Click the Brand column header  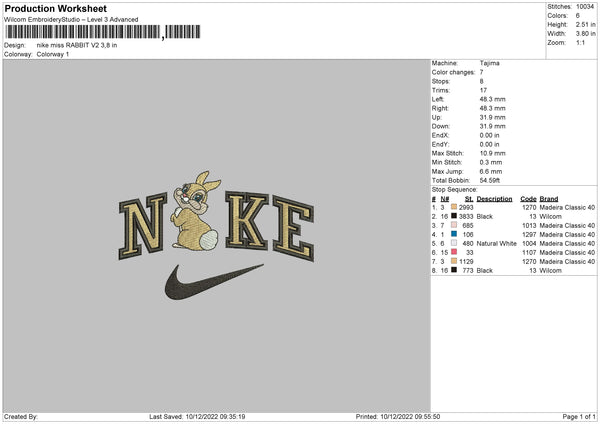tap(549, 199)
